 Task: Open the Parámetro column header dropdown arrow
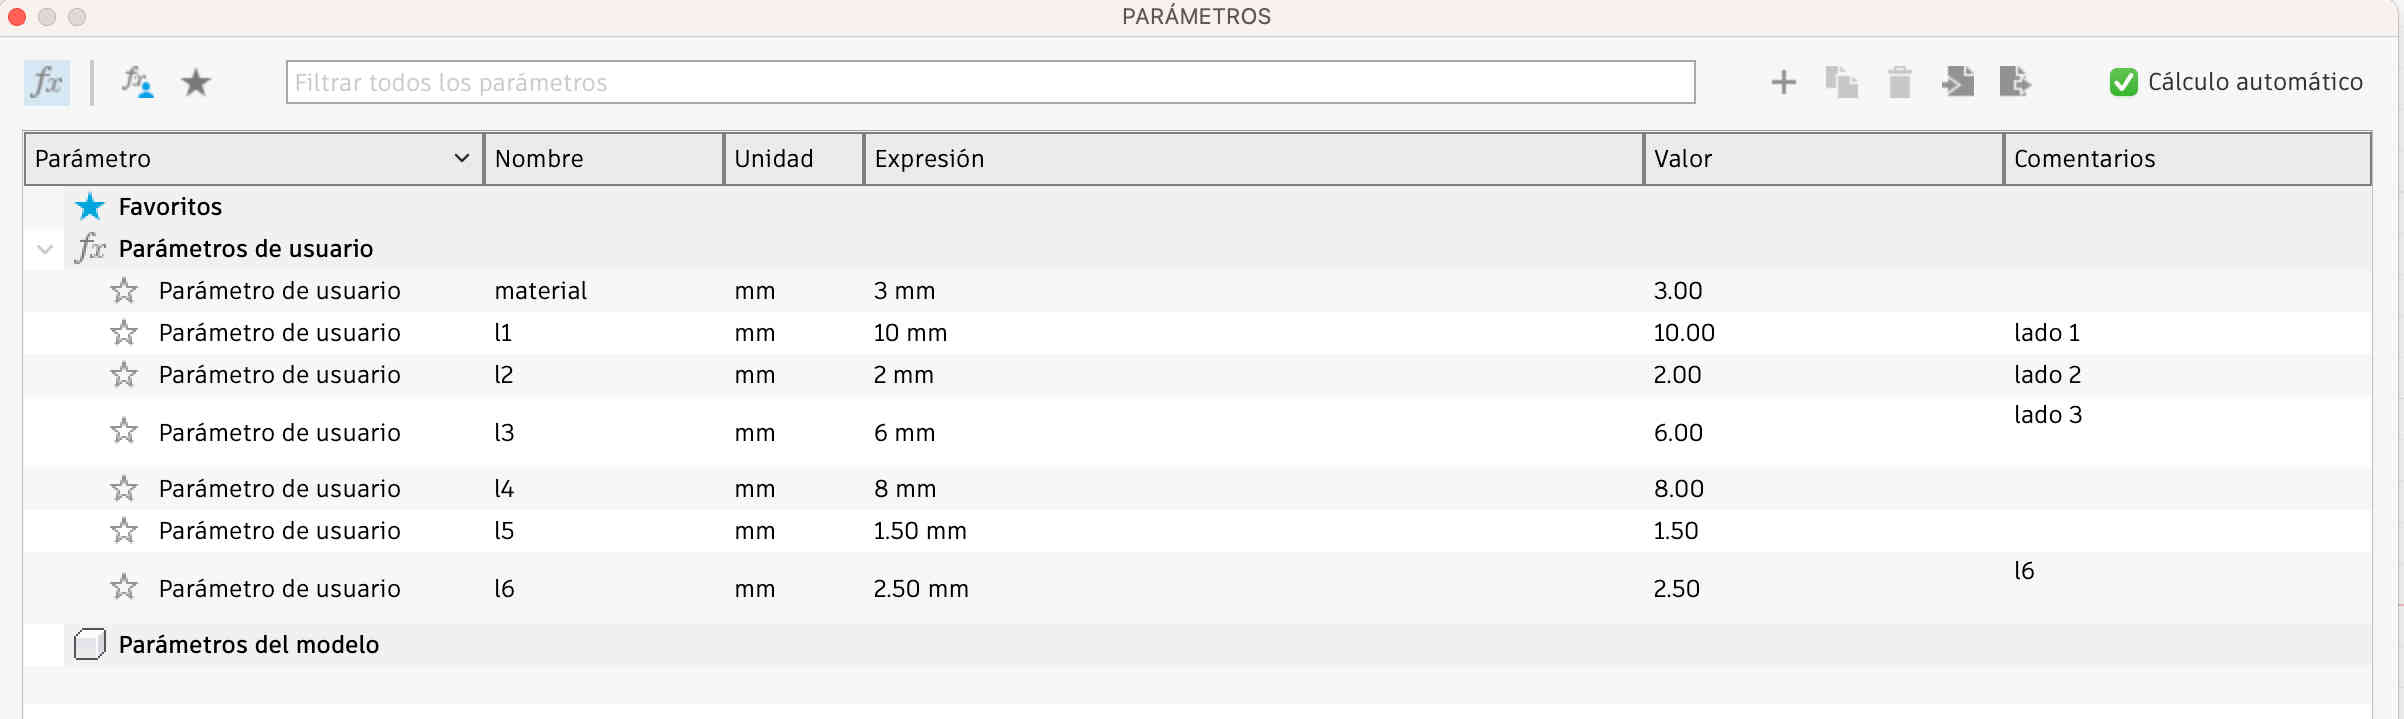point(461,158)
